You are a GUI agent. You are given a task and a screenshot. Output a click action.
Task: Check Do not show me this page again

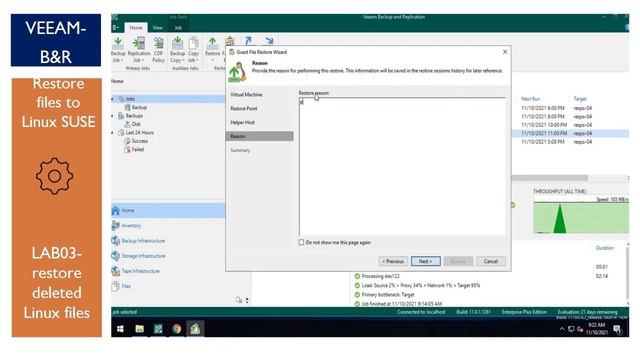coord(301,242)
